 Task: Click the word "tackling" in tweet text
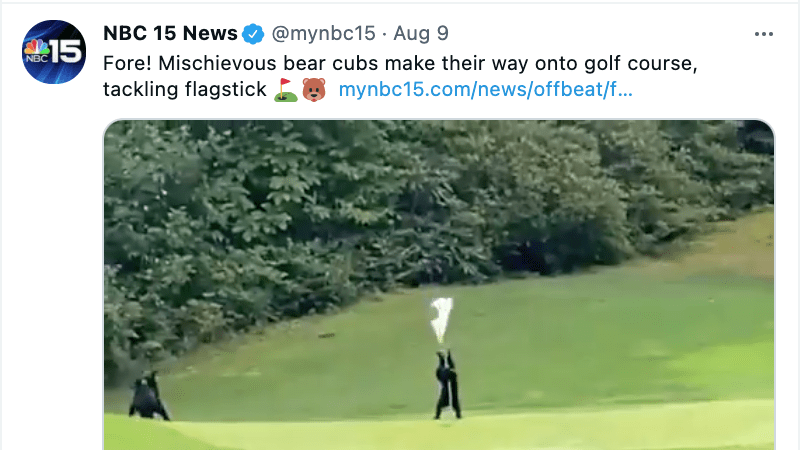(141, 90)
